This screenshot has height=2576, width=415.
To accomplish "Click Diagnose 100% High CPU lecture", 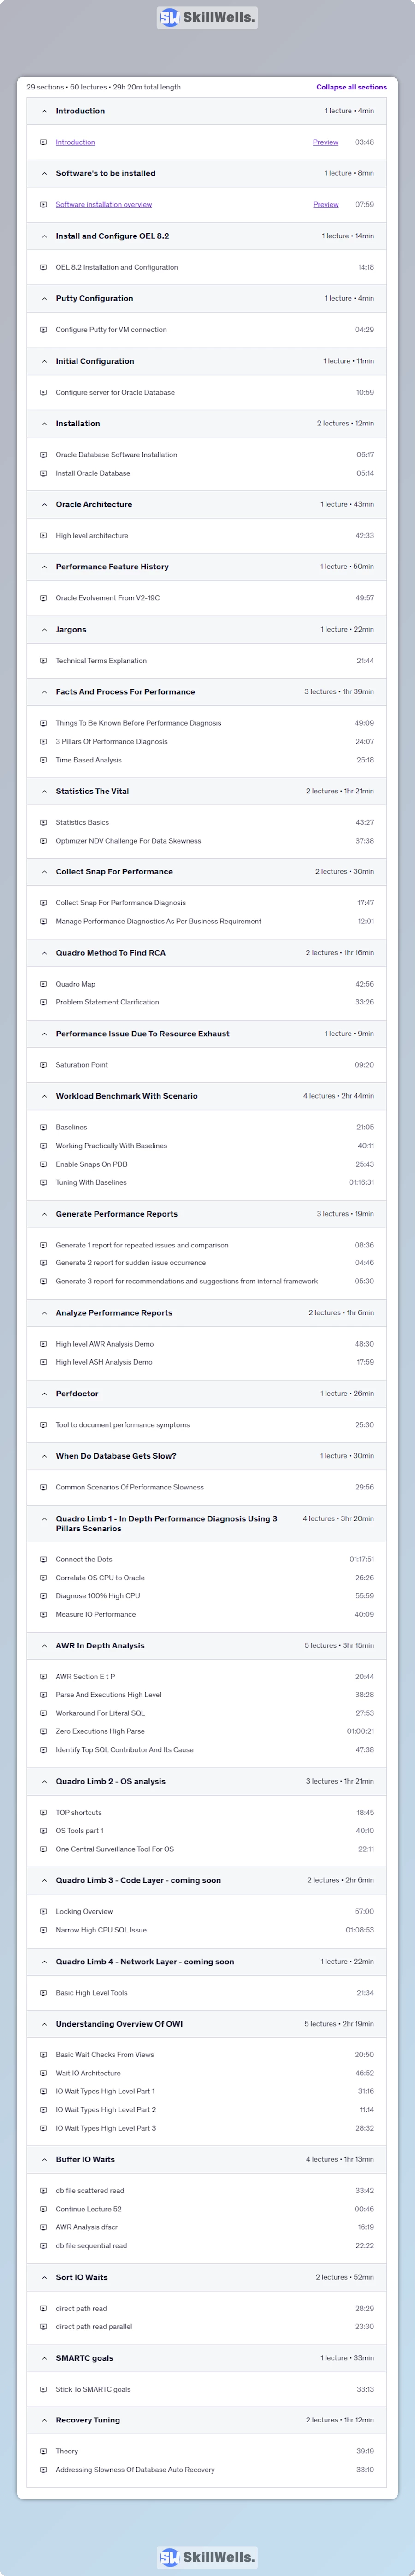I will [98, 1596].
